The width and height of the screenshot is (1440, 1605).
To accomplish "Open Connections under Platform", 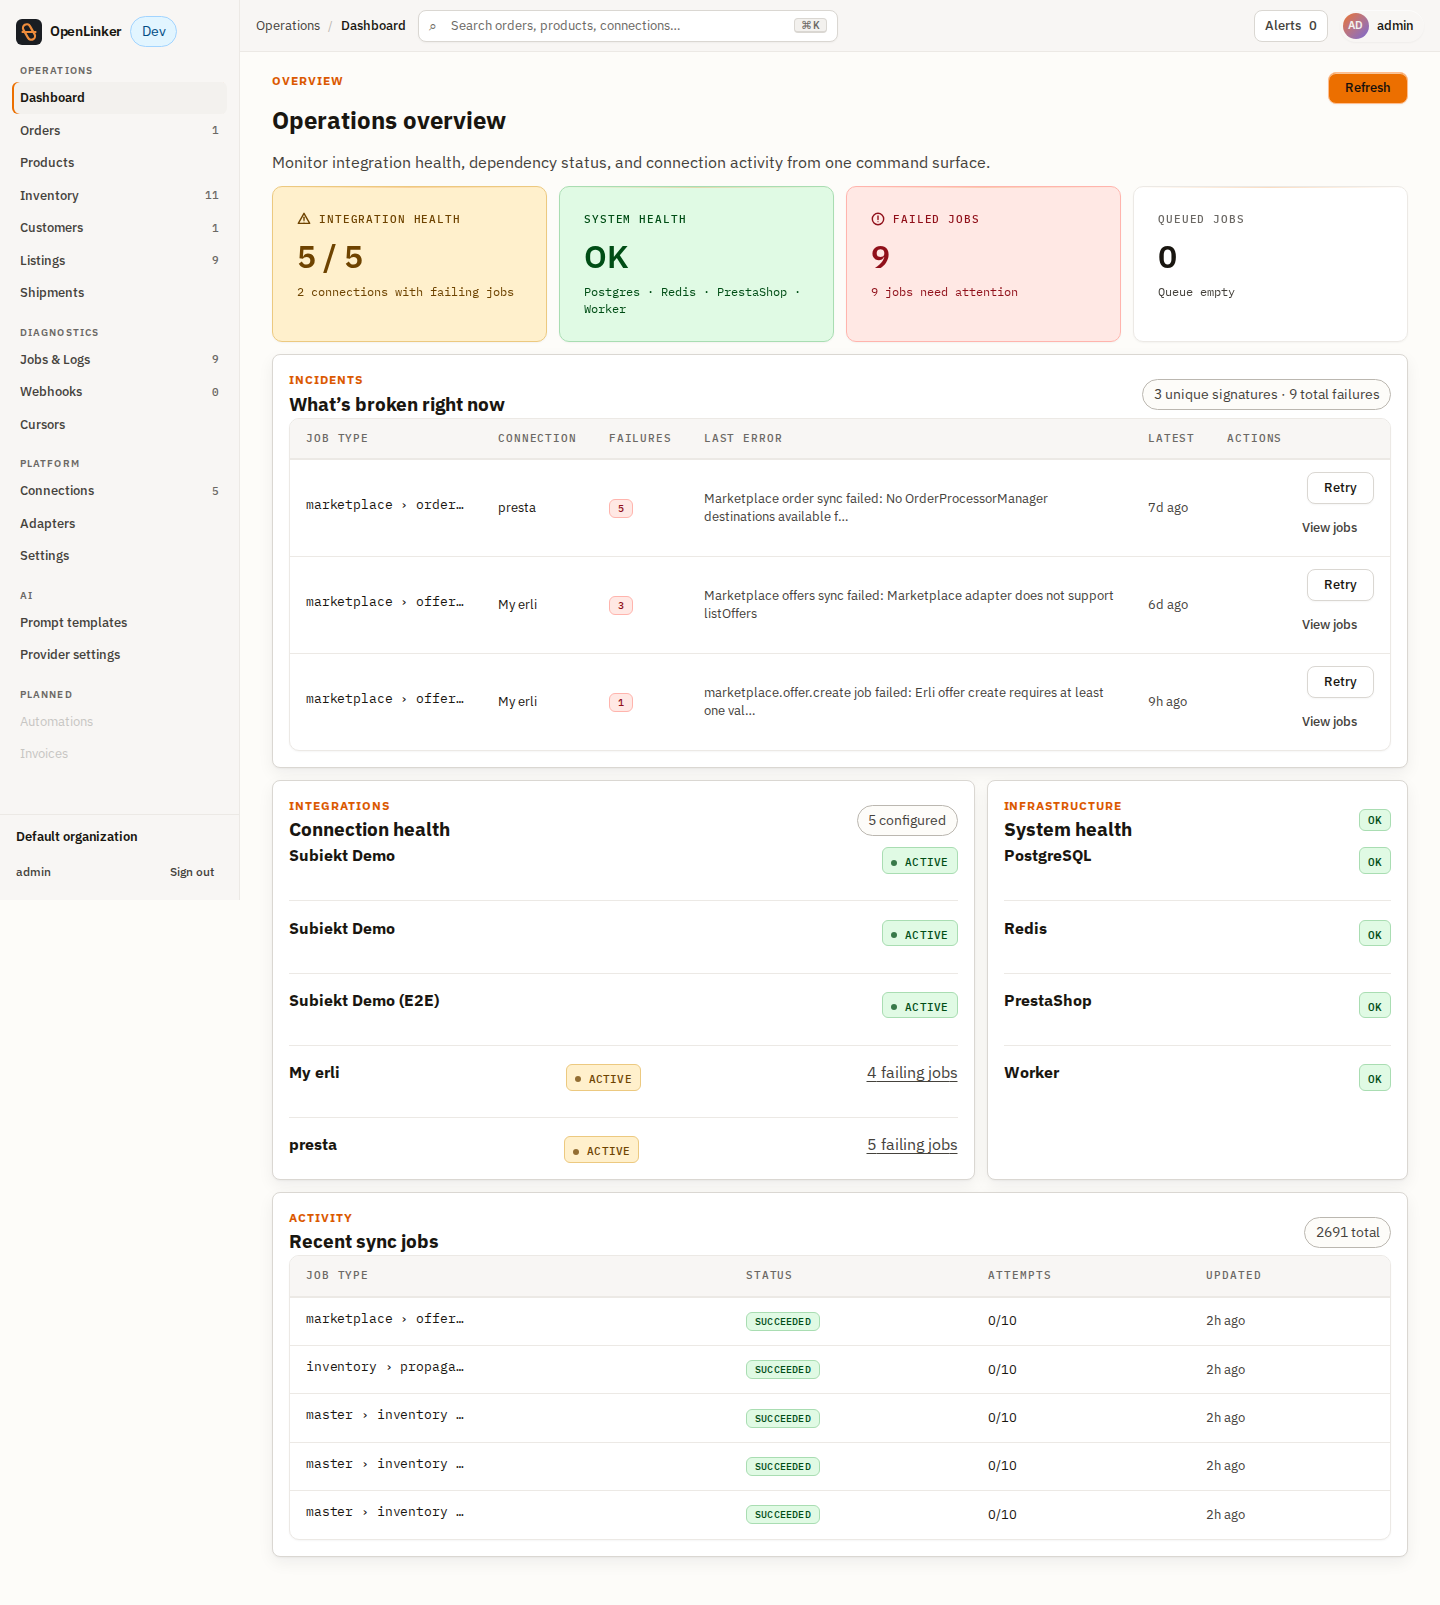I will tap(120, 491).
